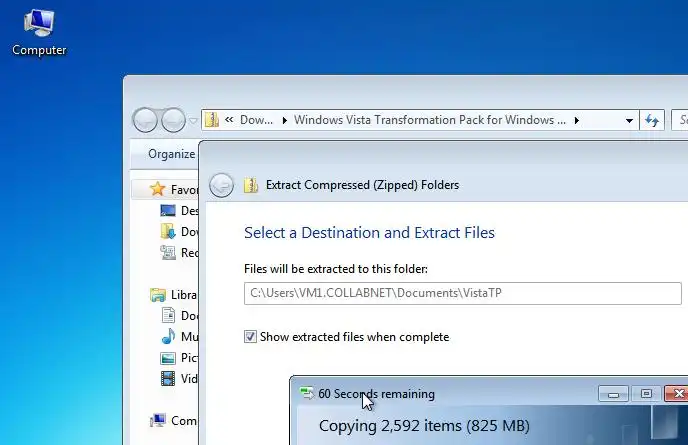Click the address bar Refresh button
Image resolution: width=688 pixels, height=445 pixels.
[x=652, y=120]
